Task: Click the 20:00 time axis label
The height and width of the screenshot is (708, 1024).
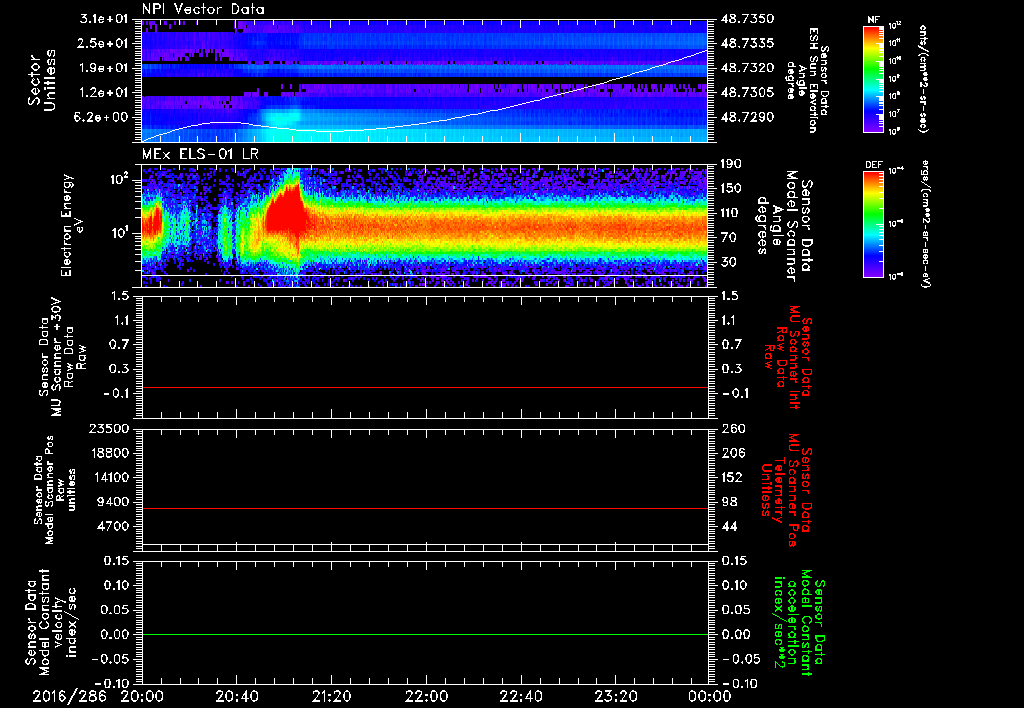Action: (x=141, y=696)
